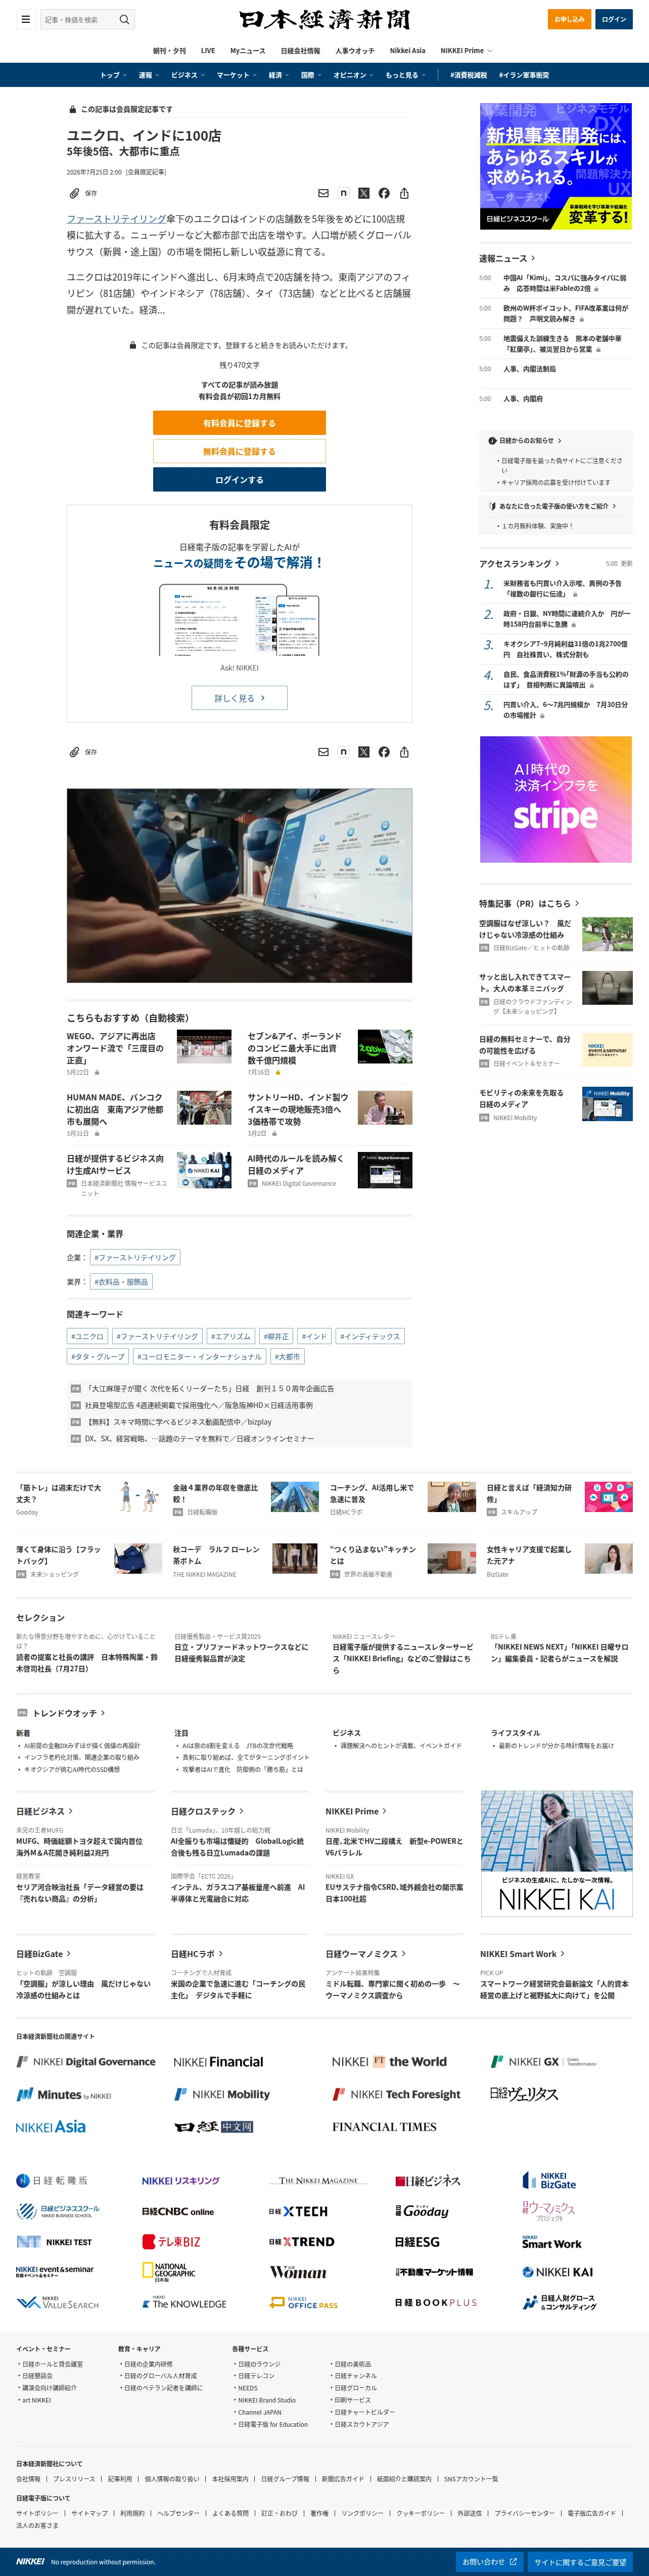Viewport: 649px width, 2576px height.
Task: Expand the 経済 navigation dropdown
Action: tap(278, 75)
